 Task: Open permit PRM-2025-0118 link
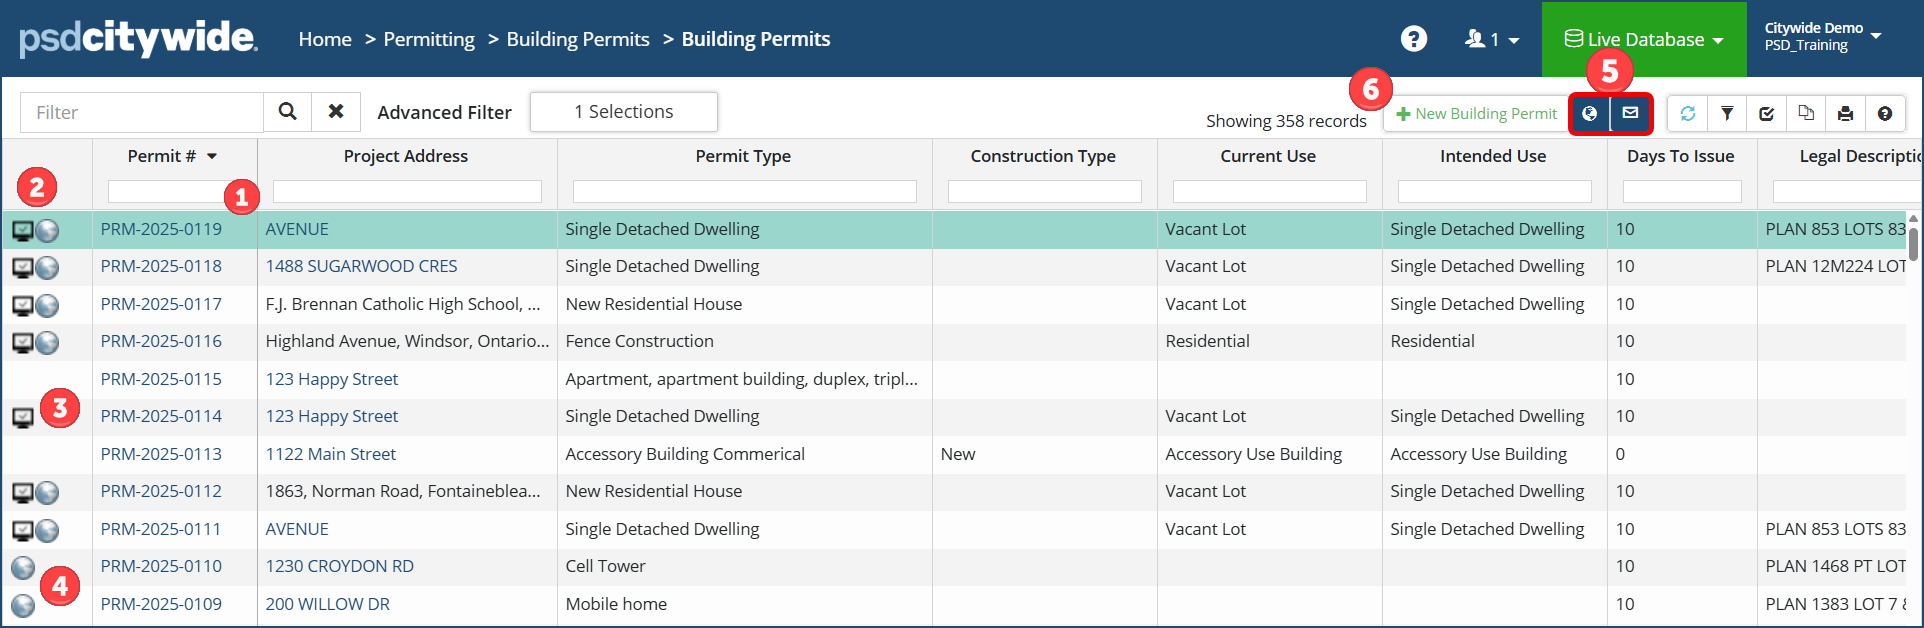161,266
